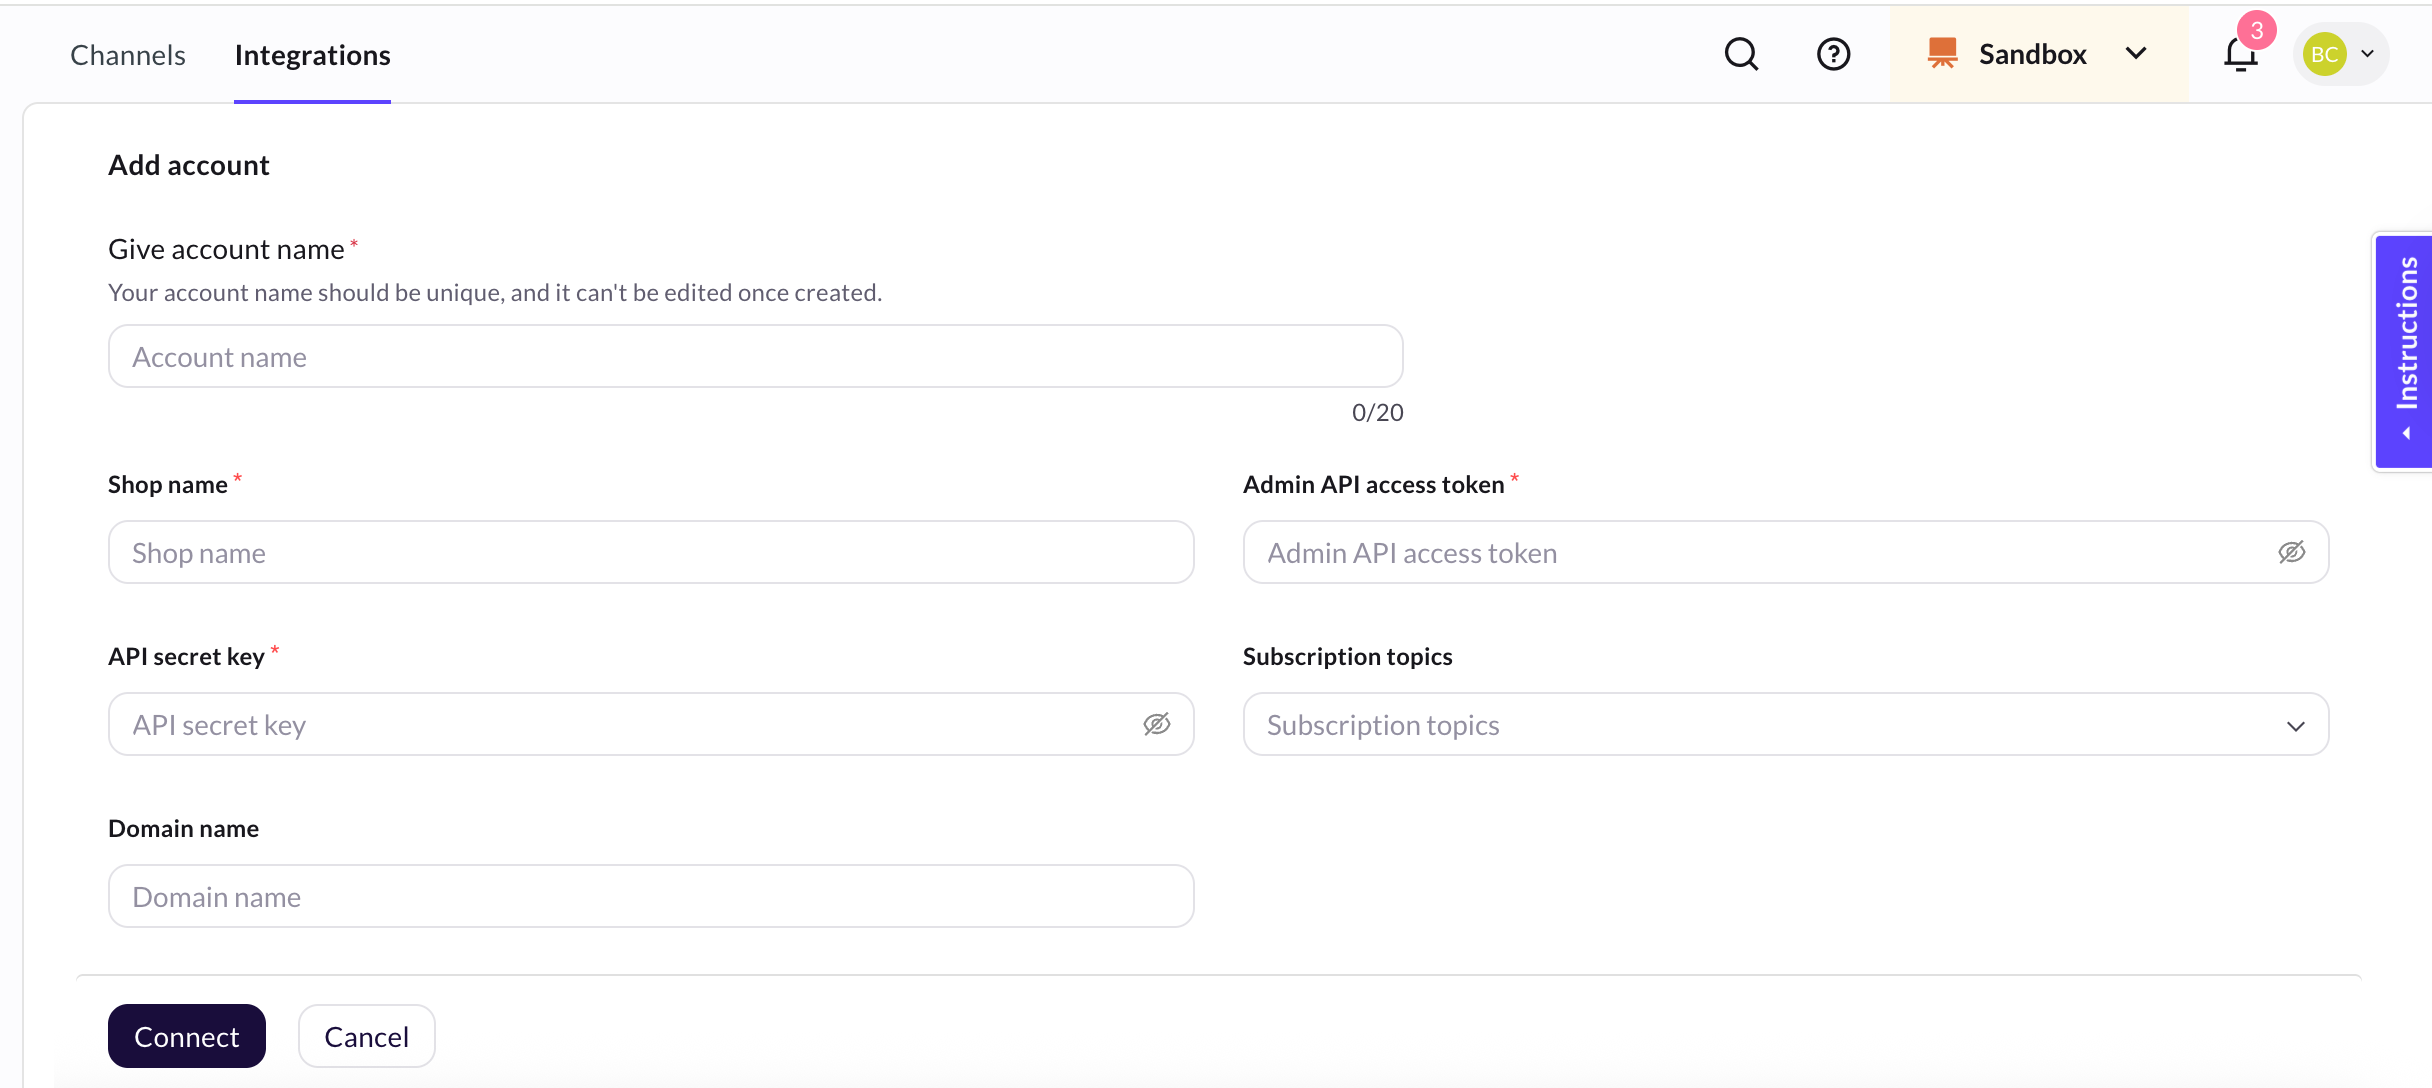Open the Instructions side panel

pos(2406,335)
